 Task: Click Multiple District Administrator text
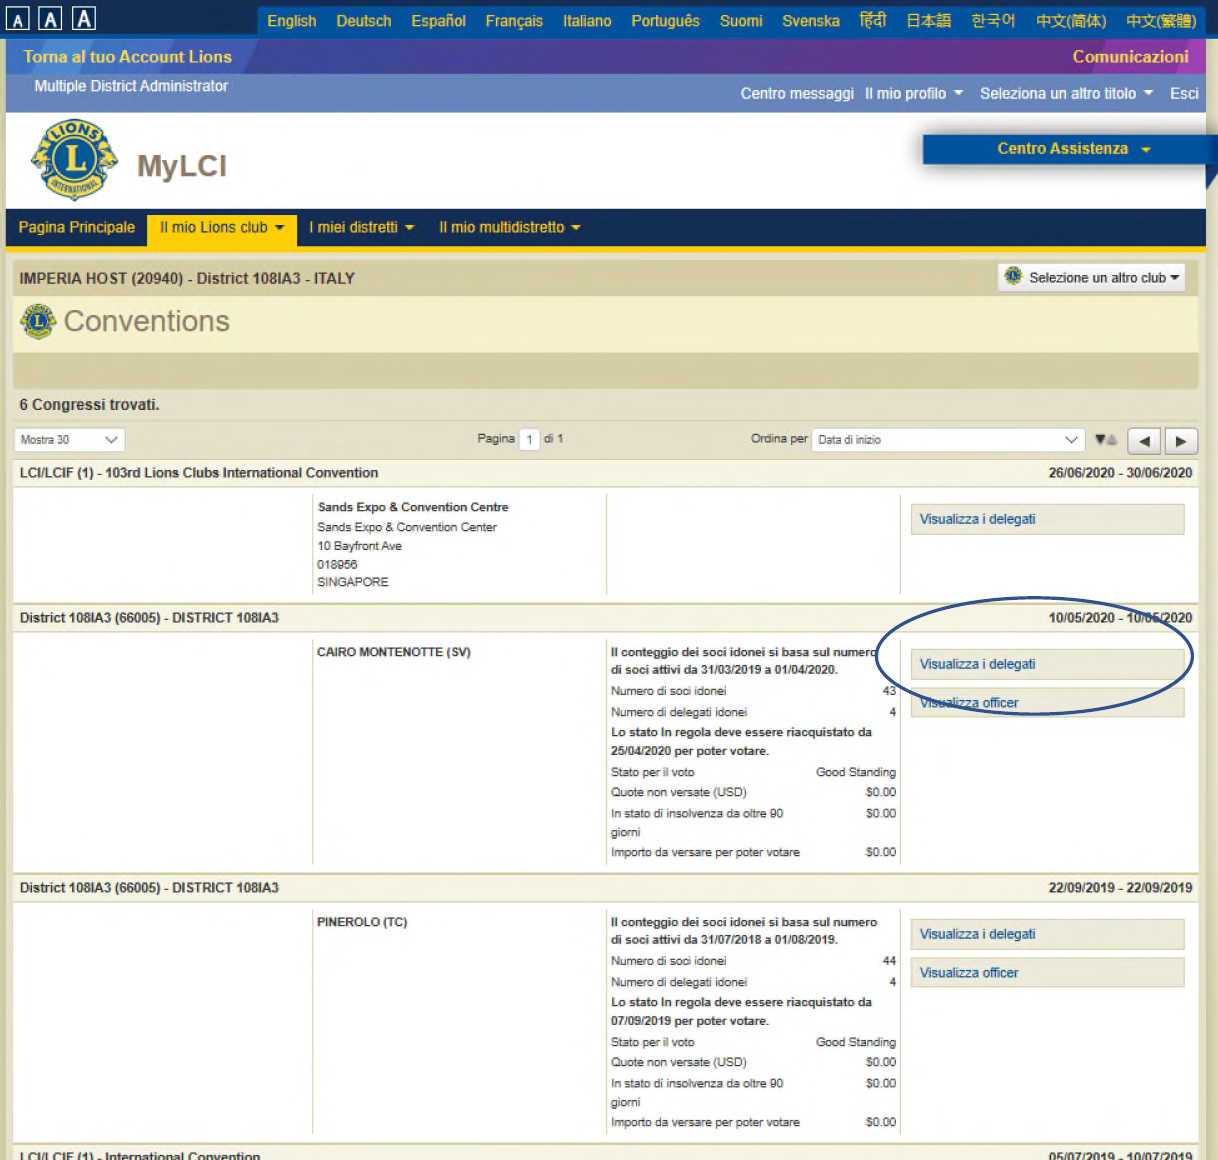pos(131,86)
